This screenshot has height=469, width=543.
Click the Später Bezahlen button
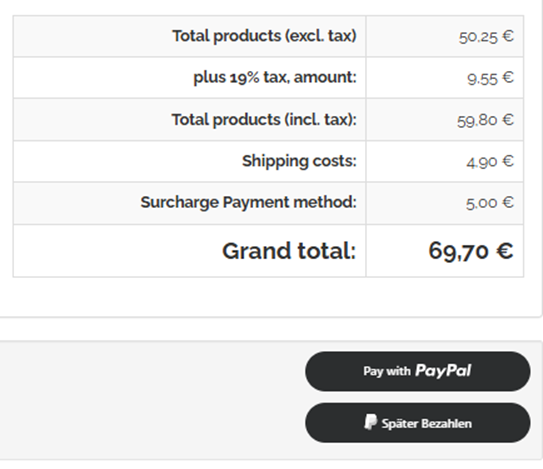(418, 423)
